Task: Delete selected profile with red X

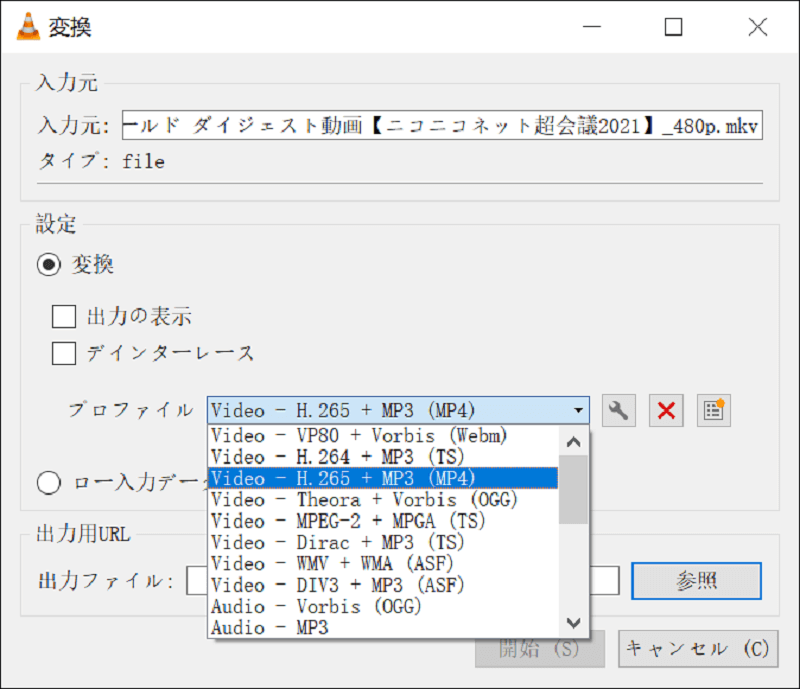Action: point(666,410)
